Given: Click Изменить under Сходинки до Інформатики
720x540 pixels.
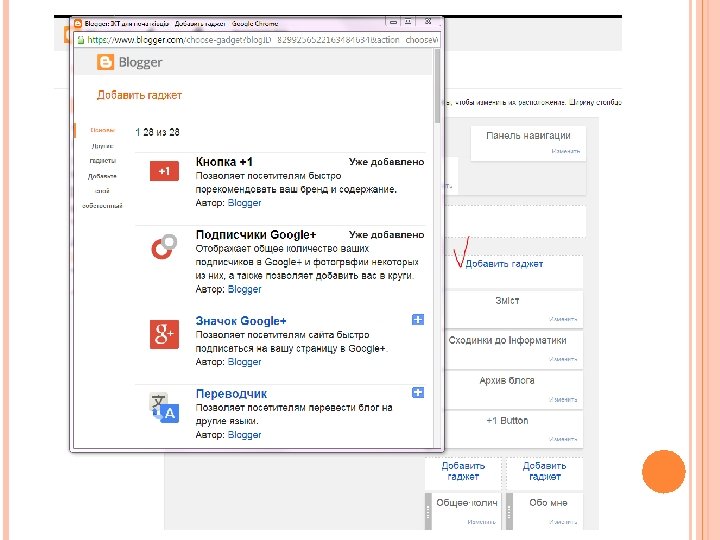Looking at the screenshot, I should 563,359.
